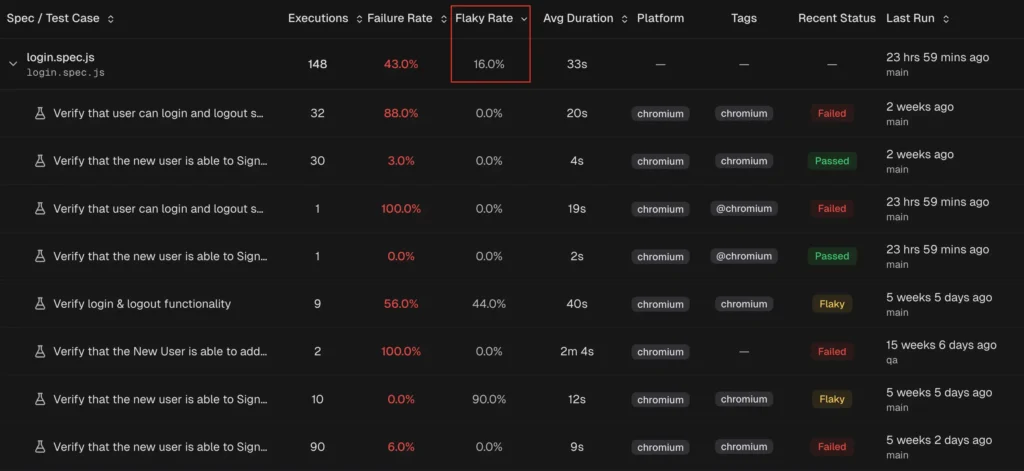The height and width of the screenshot is (471, 1024).
Task: Open Flaky Rate column sort dropdown
Action: click(x=524, y=19)
